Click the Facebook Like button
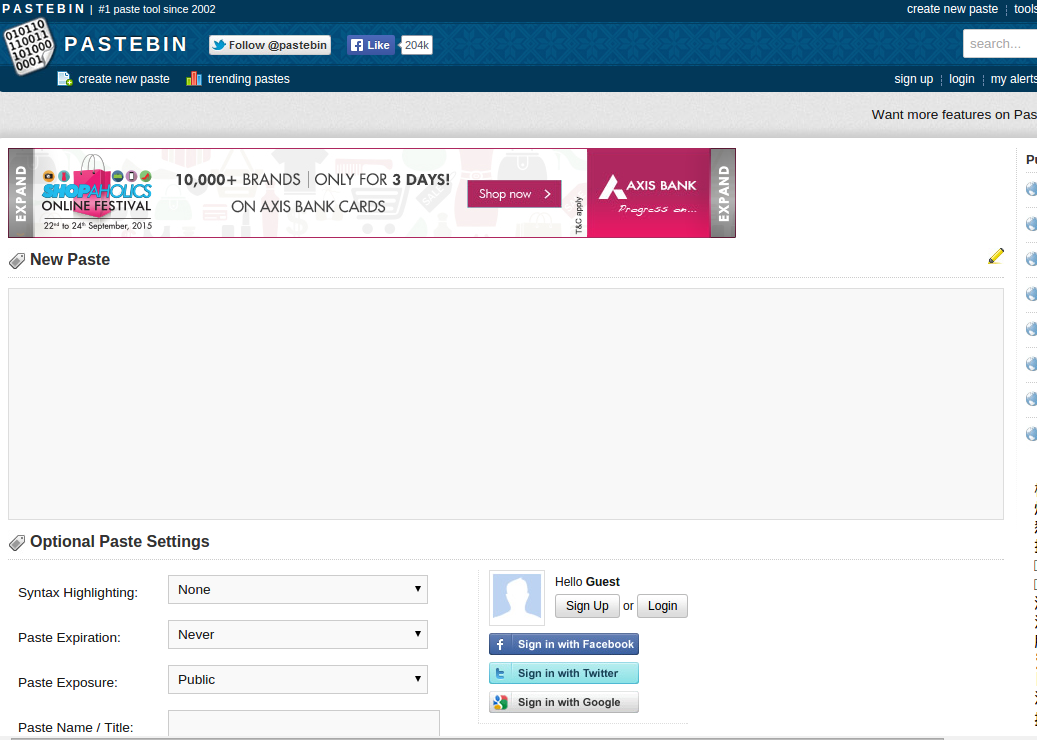The height and width of the screenshot is (740, 1037). (x=371, y=45)
